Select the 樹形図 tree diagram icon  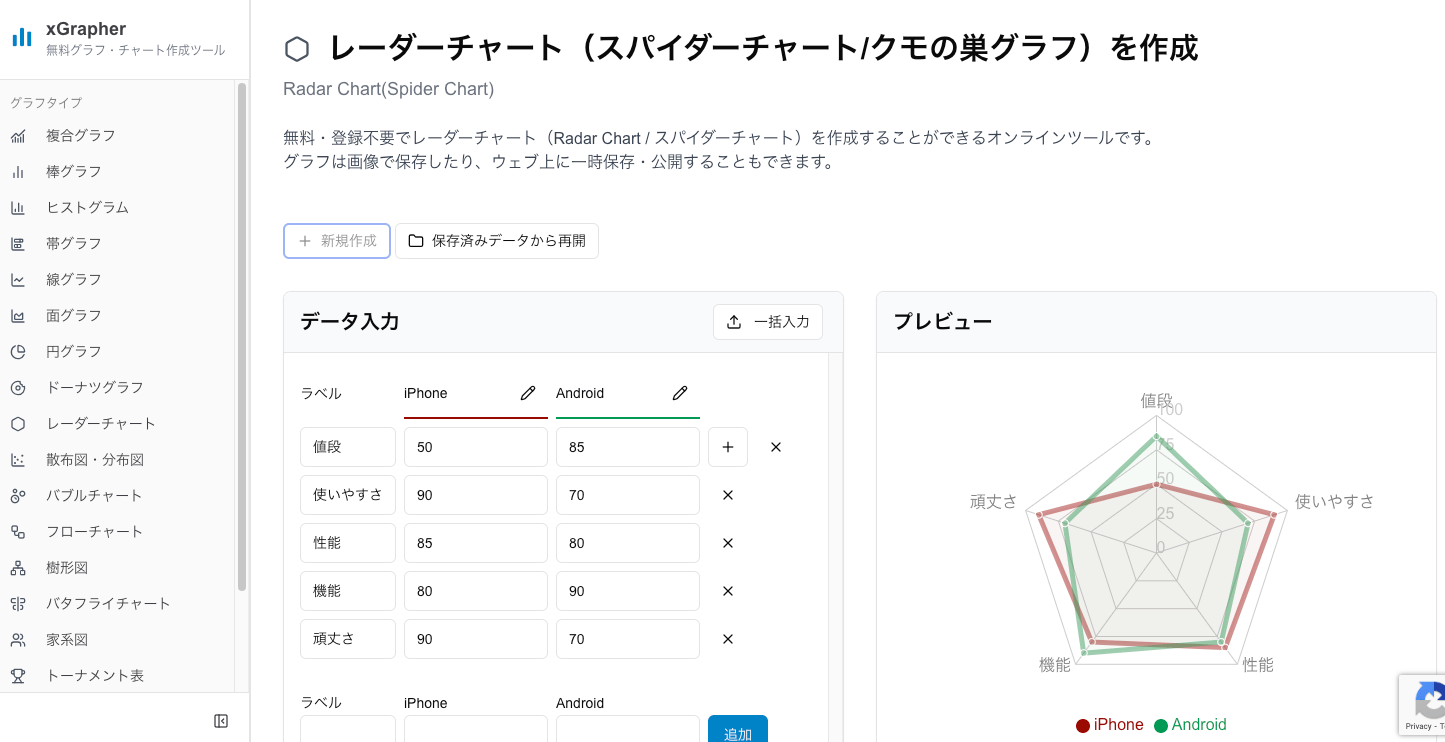18,567
